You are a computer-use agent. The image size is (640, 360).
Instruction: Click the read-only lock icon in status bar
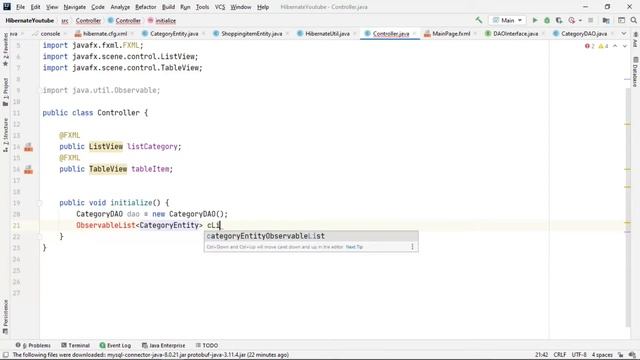(x=620, y=355)
